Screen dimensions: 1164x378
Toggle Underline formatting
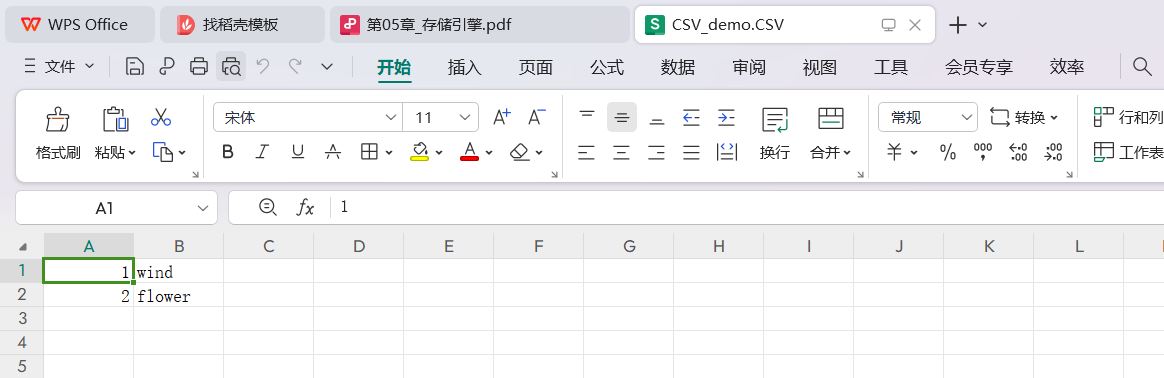pyautogui.click(x=298, y=152)
